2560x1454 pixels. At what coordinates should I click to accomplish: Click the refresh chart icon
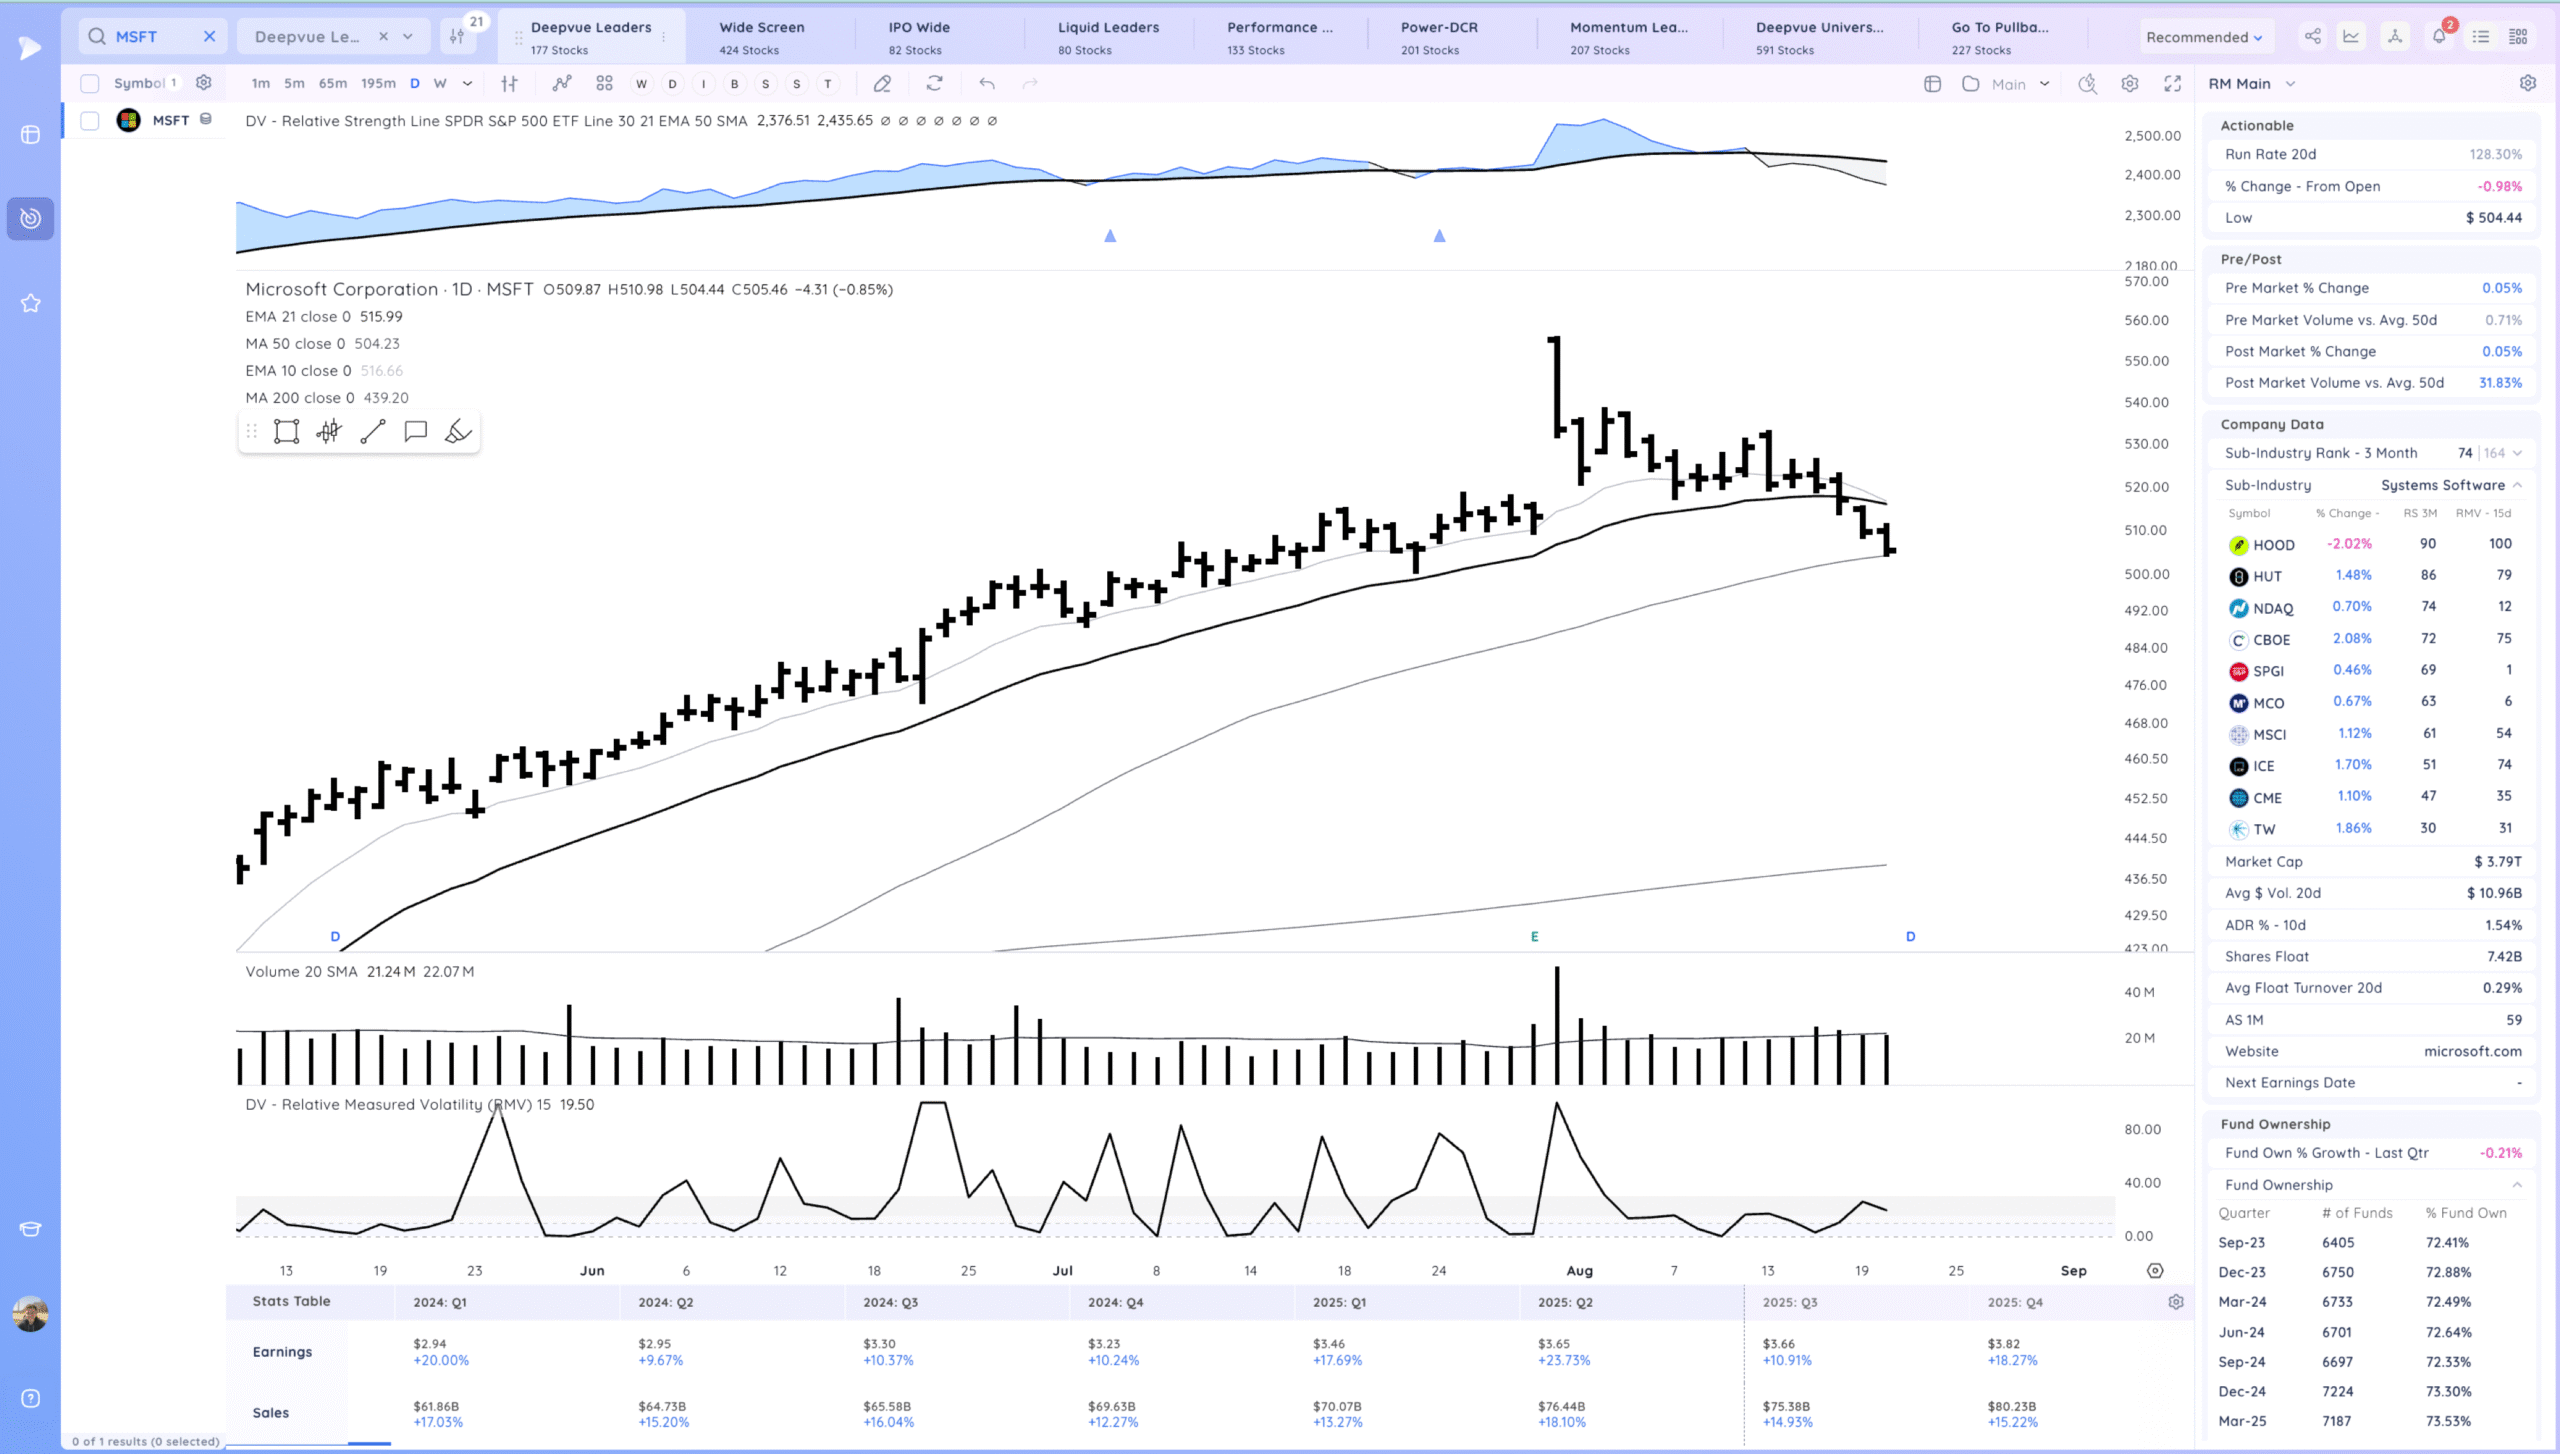(934, 84)
